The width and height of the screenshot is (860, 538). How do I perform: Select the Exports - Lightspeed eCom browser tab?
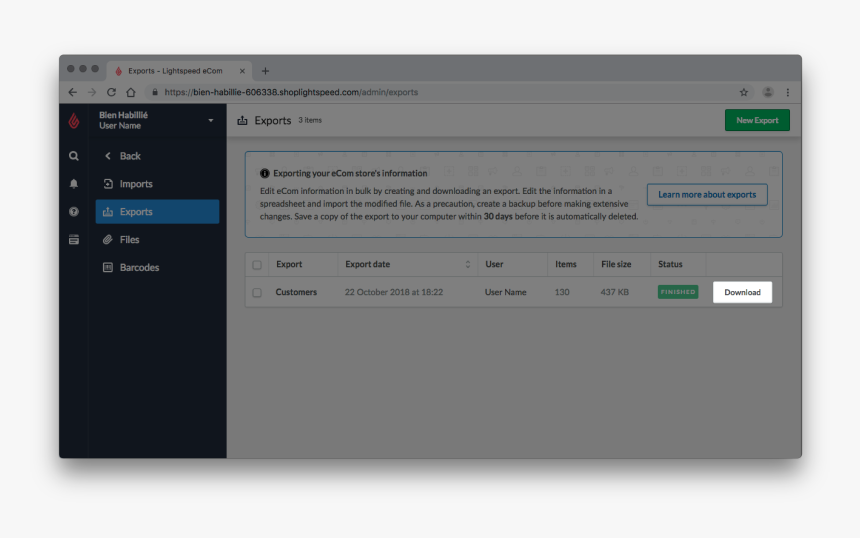179,71
